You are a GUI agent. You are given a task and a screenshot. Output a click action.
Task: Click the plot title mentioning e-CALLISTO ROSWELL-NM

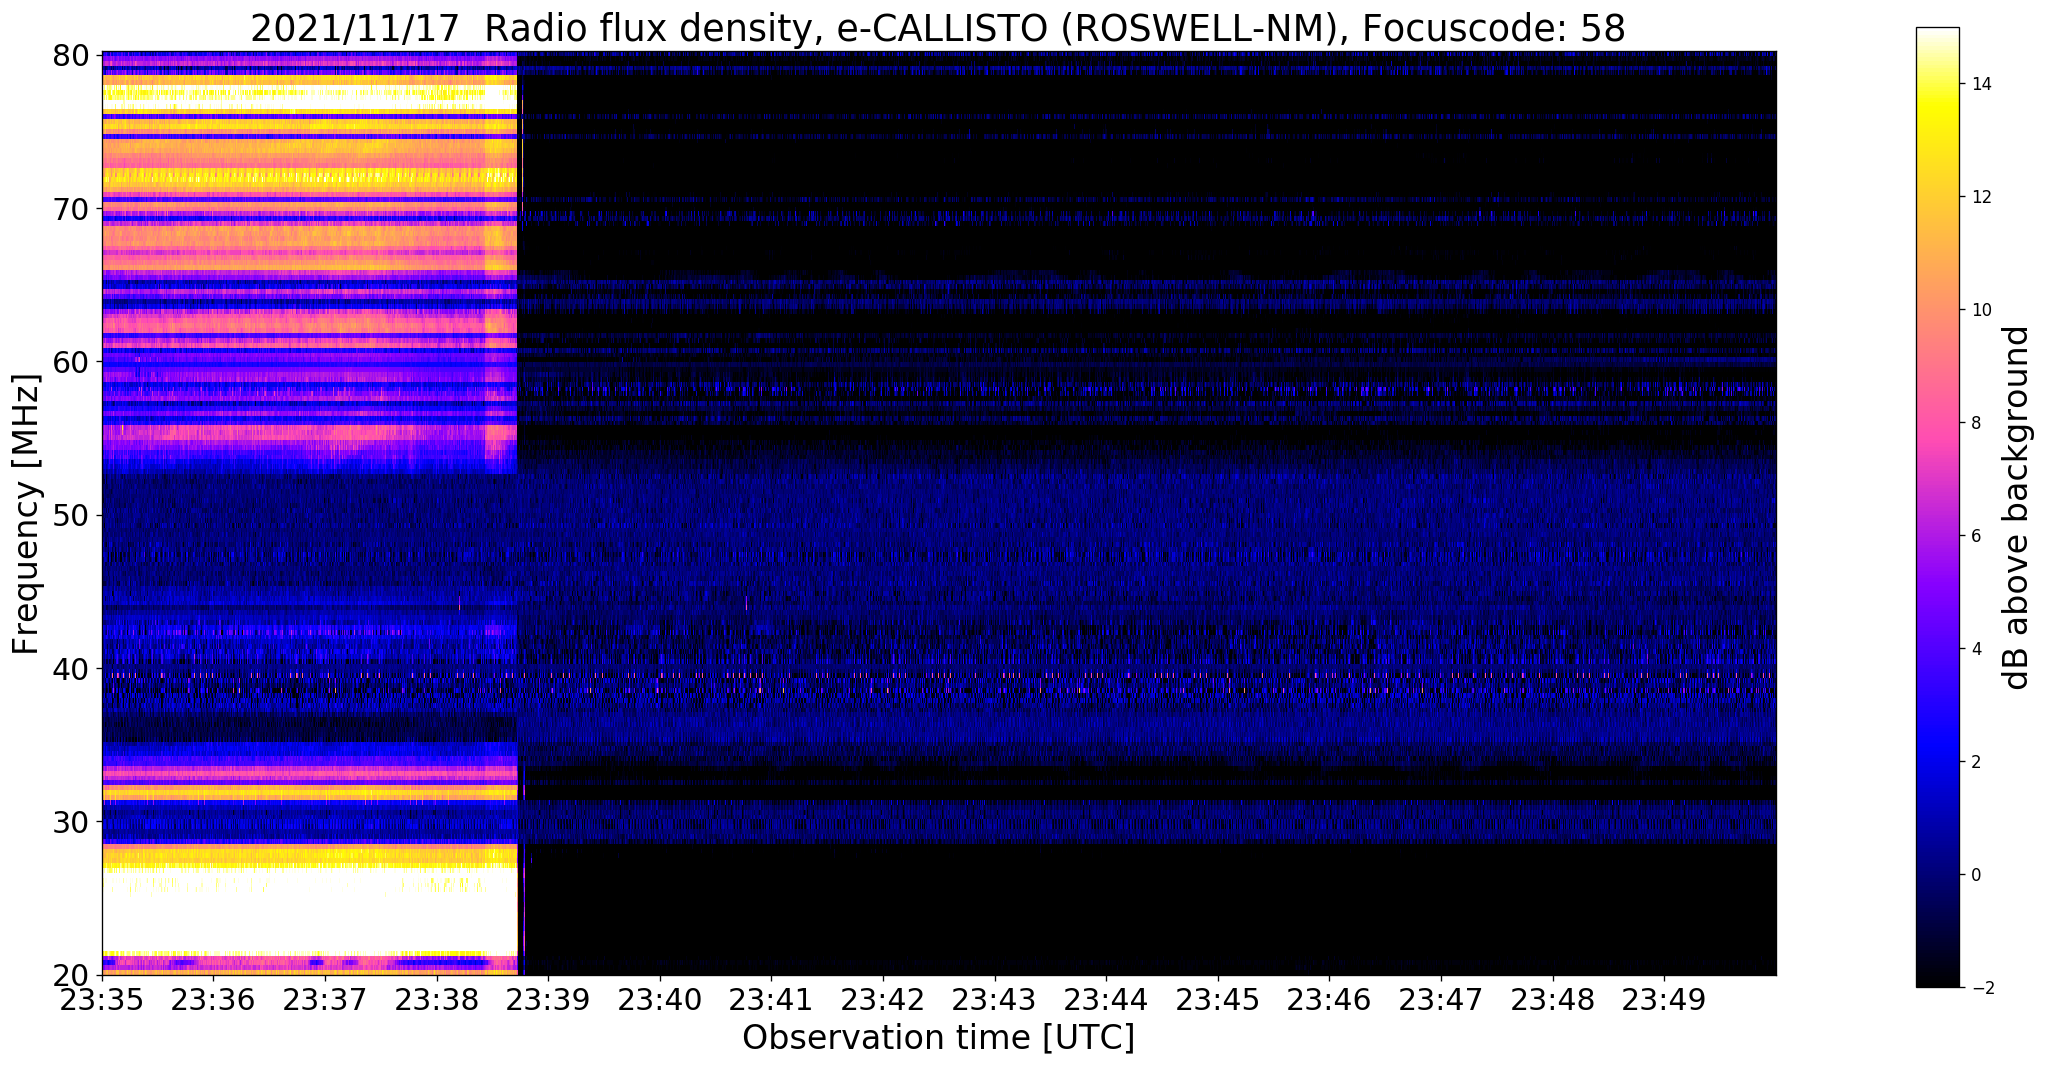pyautogui.click(x=938, y=28)
